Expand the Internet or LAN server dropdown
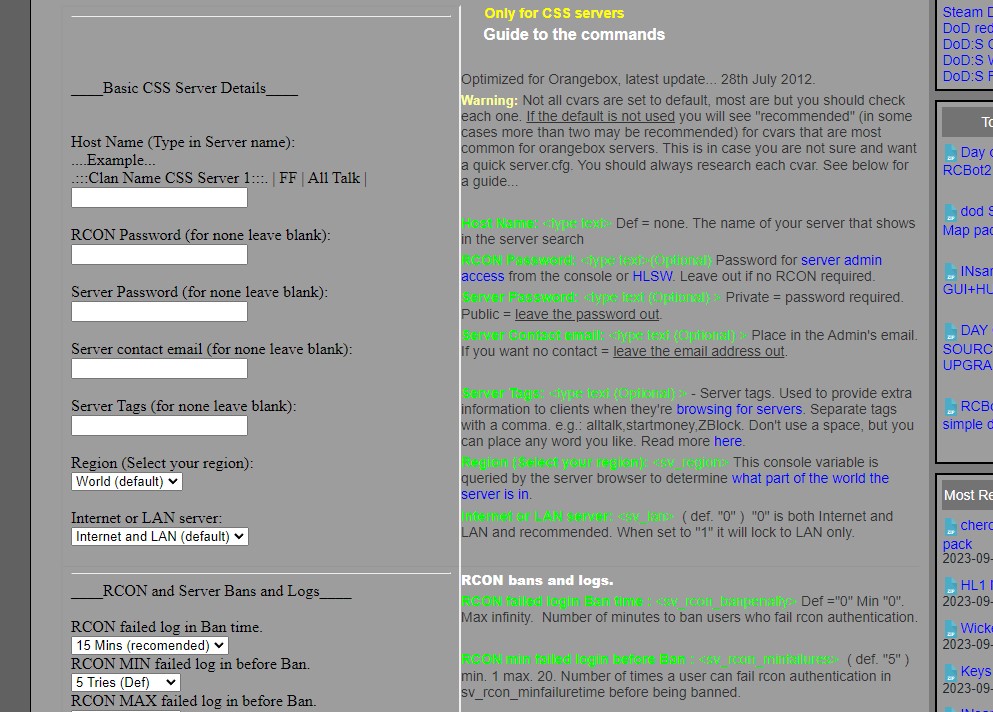The width and height of the screenshot is (993, 712). [159, 536]
